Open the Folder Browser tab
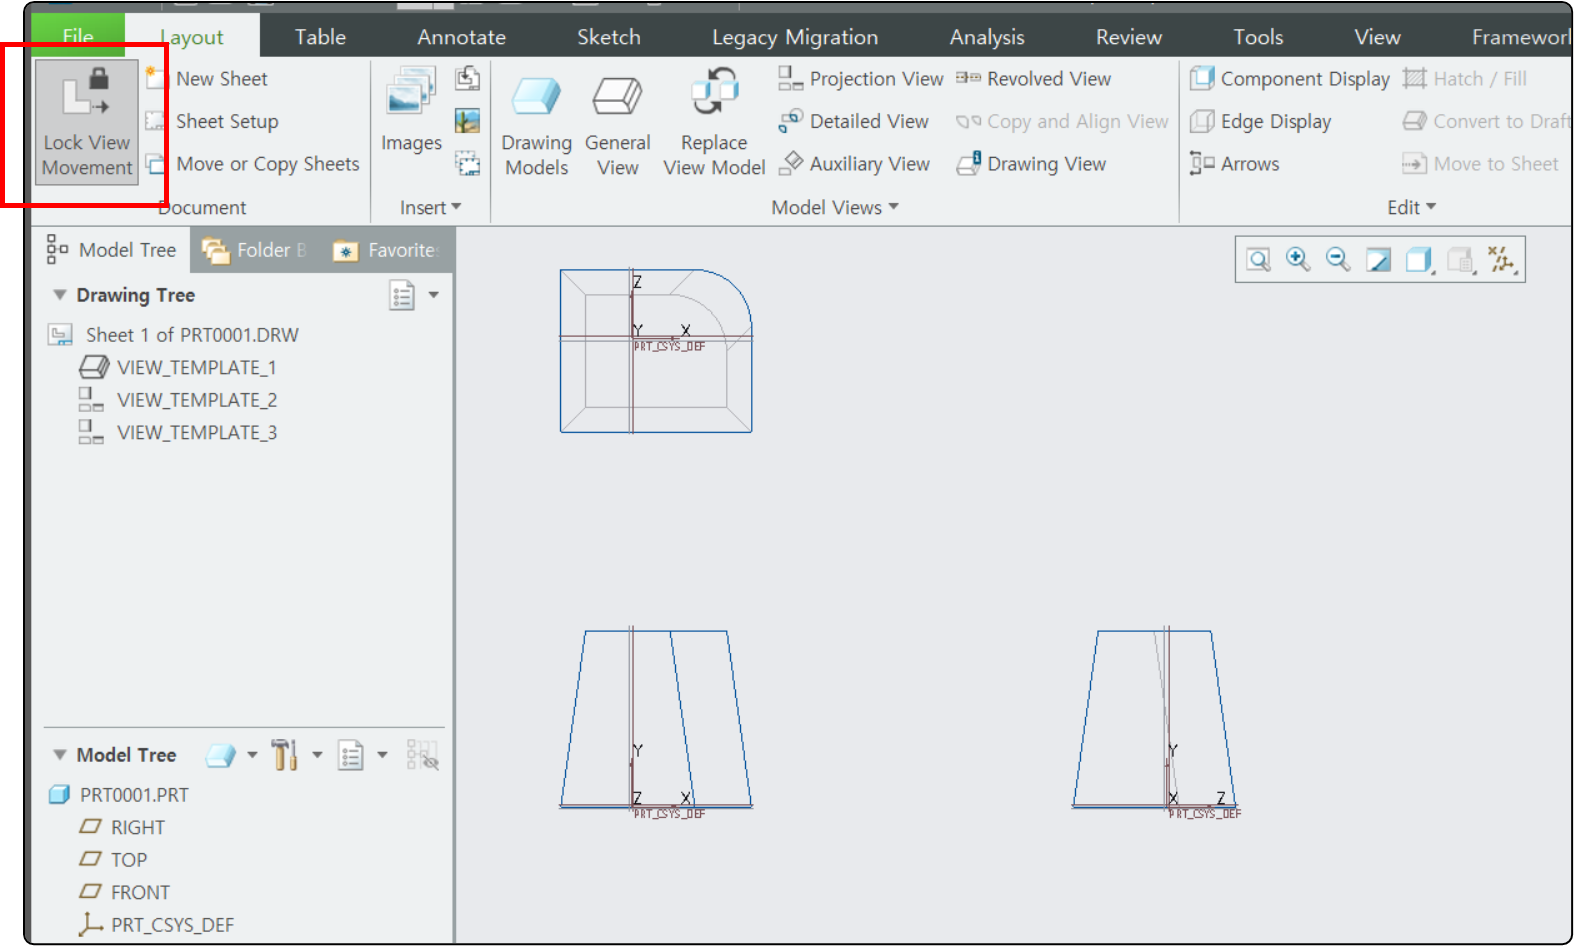1574x946 pixels. click(253, 250)
